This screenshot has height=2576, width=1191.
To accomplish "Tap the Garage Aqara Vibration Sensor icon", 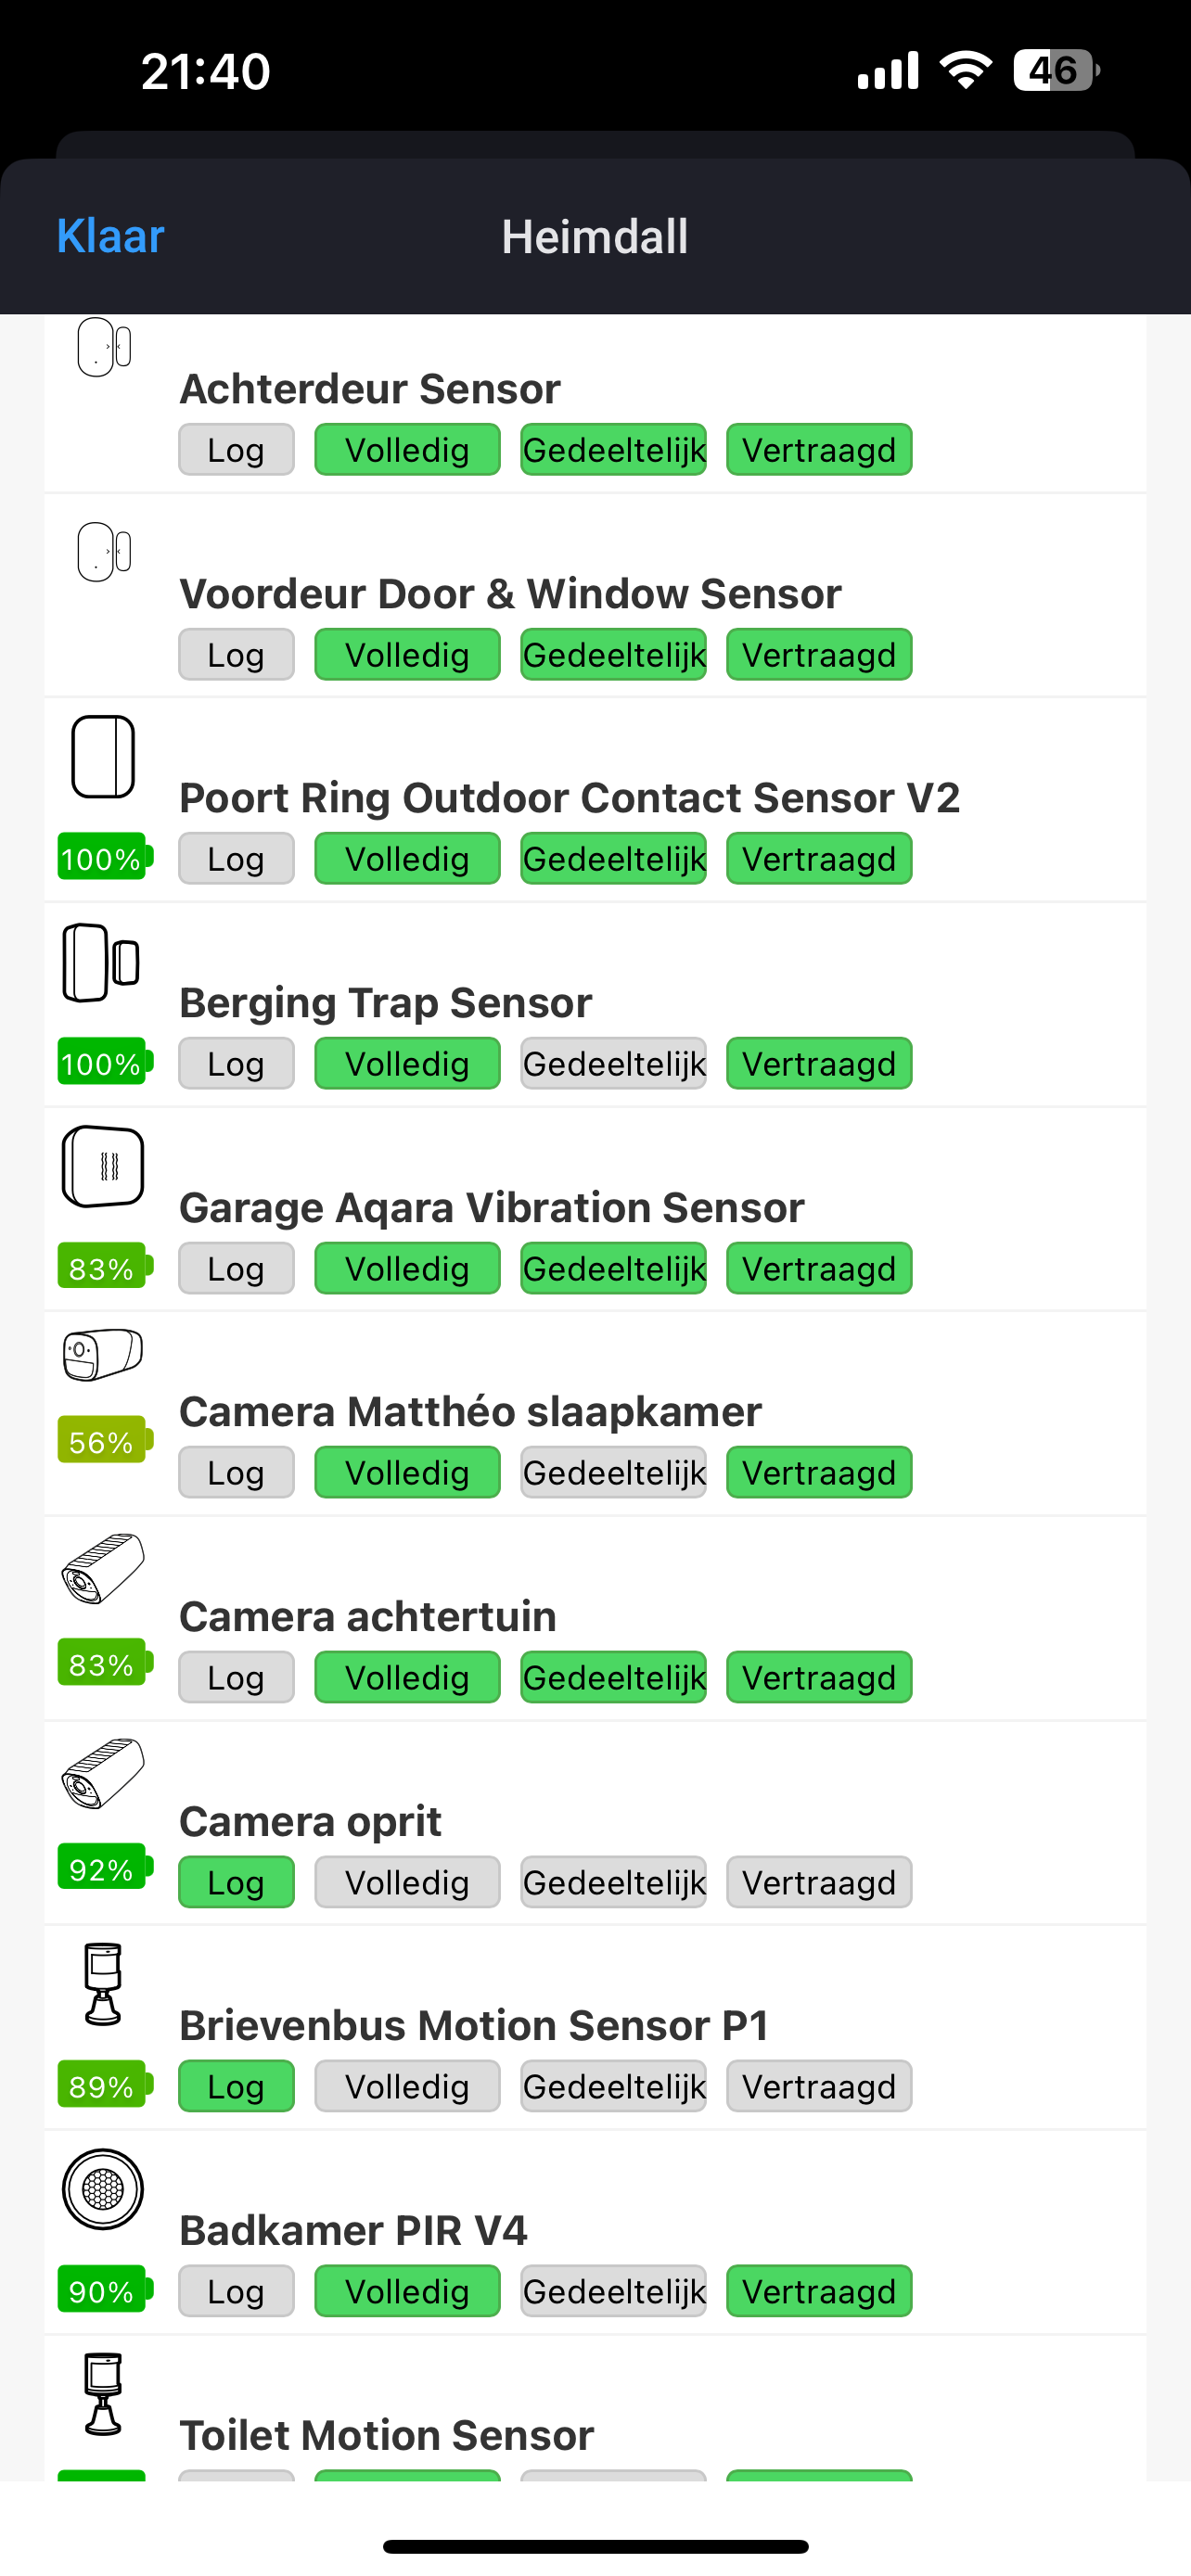I will pyautogui.click(x=103, y=1167).
